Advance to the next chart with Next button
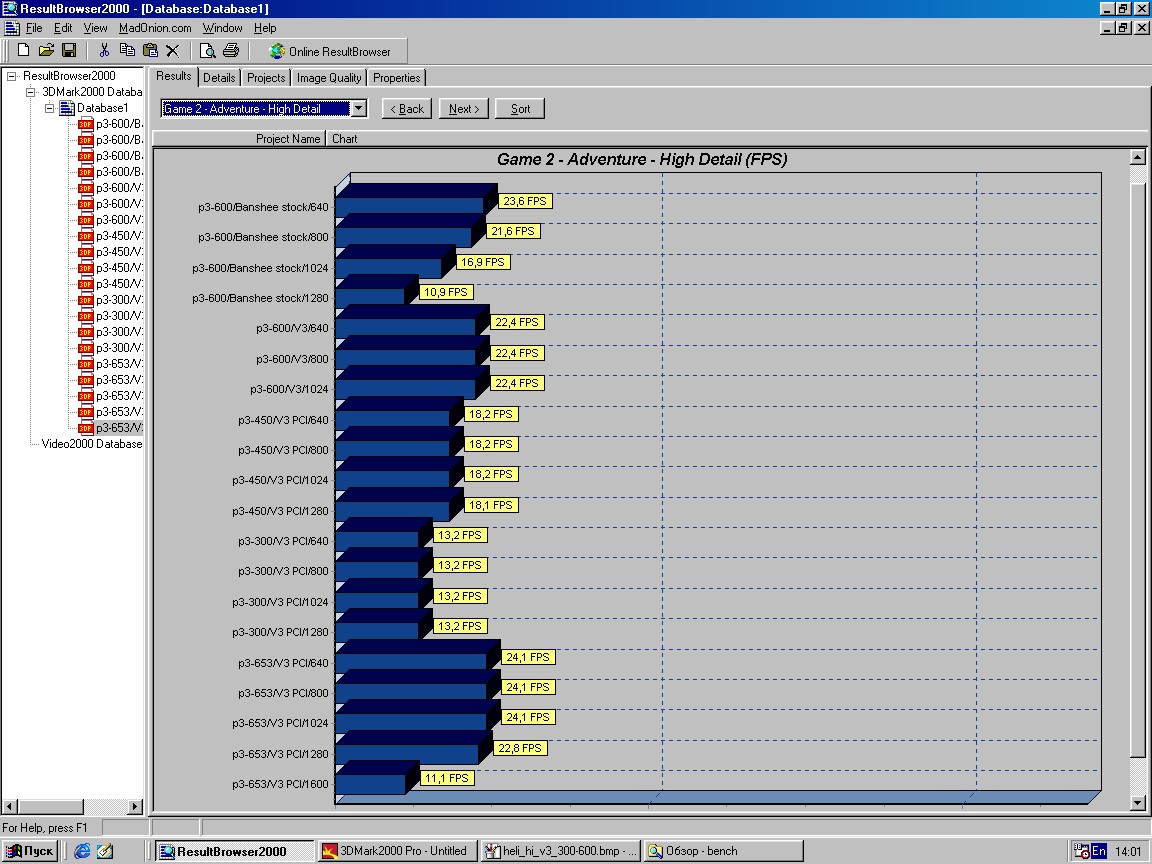 tap(463, 108)
